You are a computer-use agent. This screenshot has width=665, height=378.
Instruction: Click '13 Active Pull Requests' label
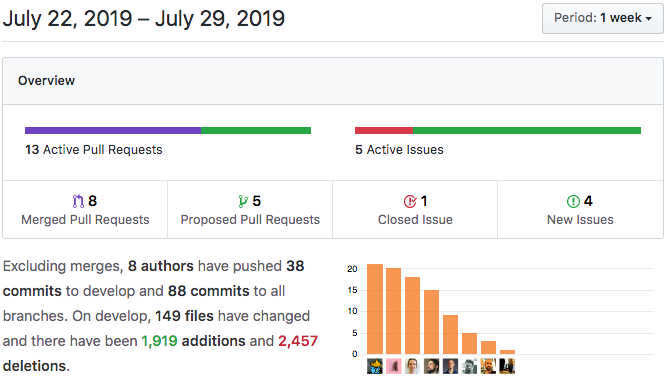coord(94,150)
